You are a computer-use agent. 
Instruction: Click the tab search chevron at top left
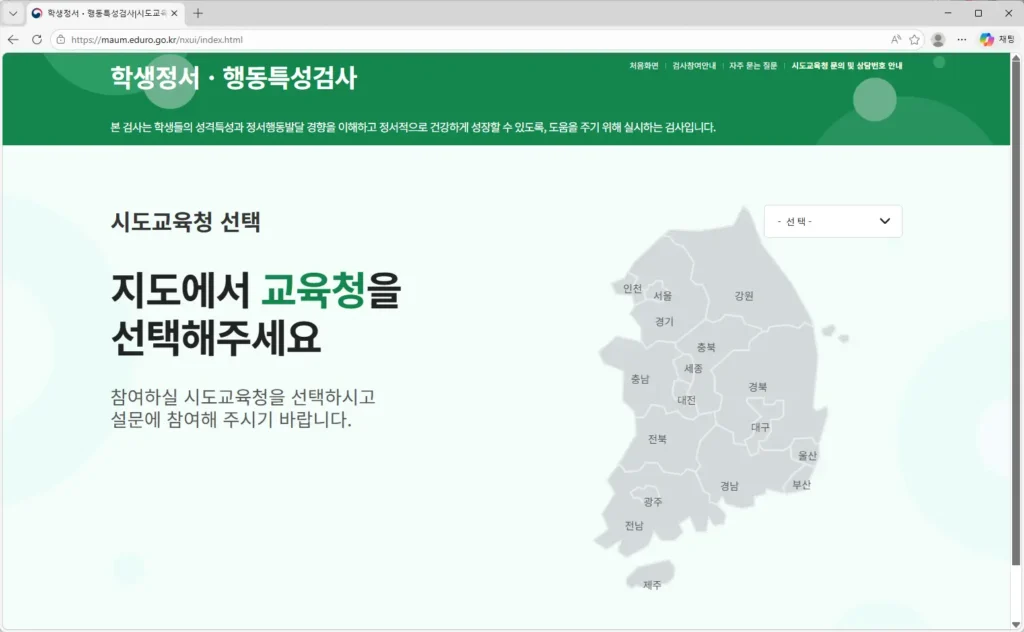(x=13, y=14)
